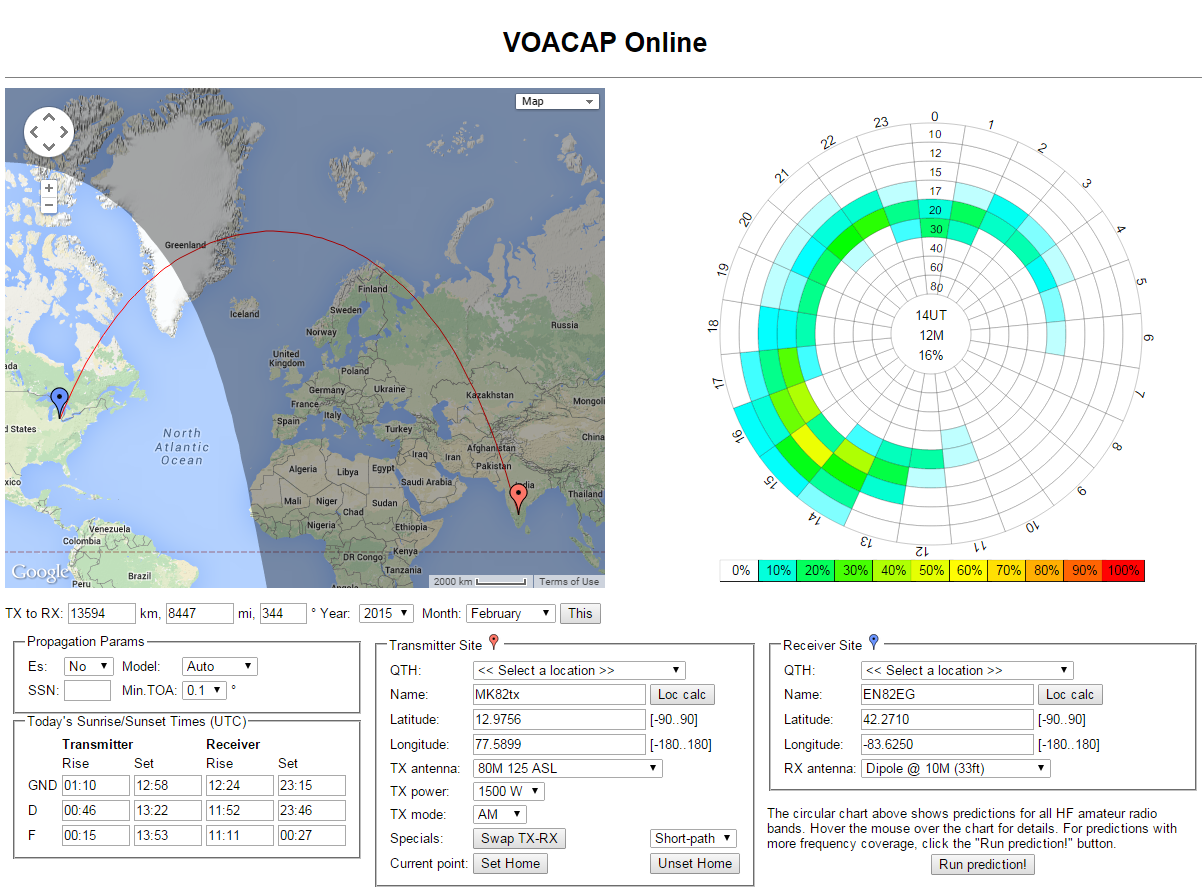The height and width of the screenshot is (893, 1202).
Task: Select the 80% orange legend swatch
Action: pyautogui.click(x=1045, y=570)
